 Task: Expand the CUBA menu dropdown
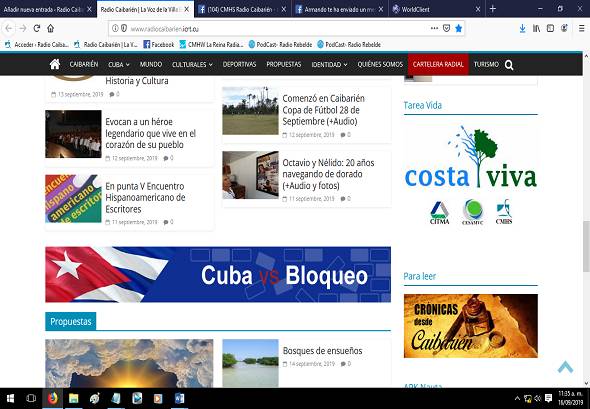click(x=119, y=64)
